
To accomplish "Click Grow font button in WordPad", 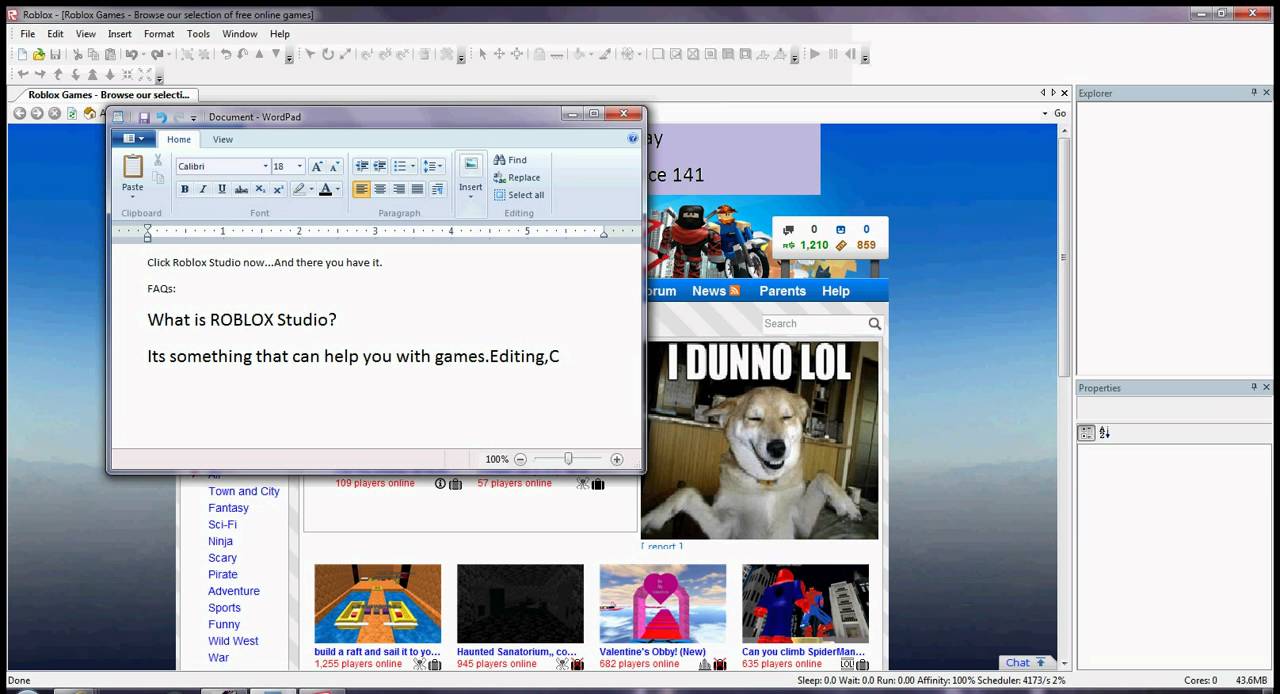I will [x=317, y=166].
